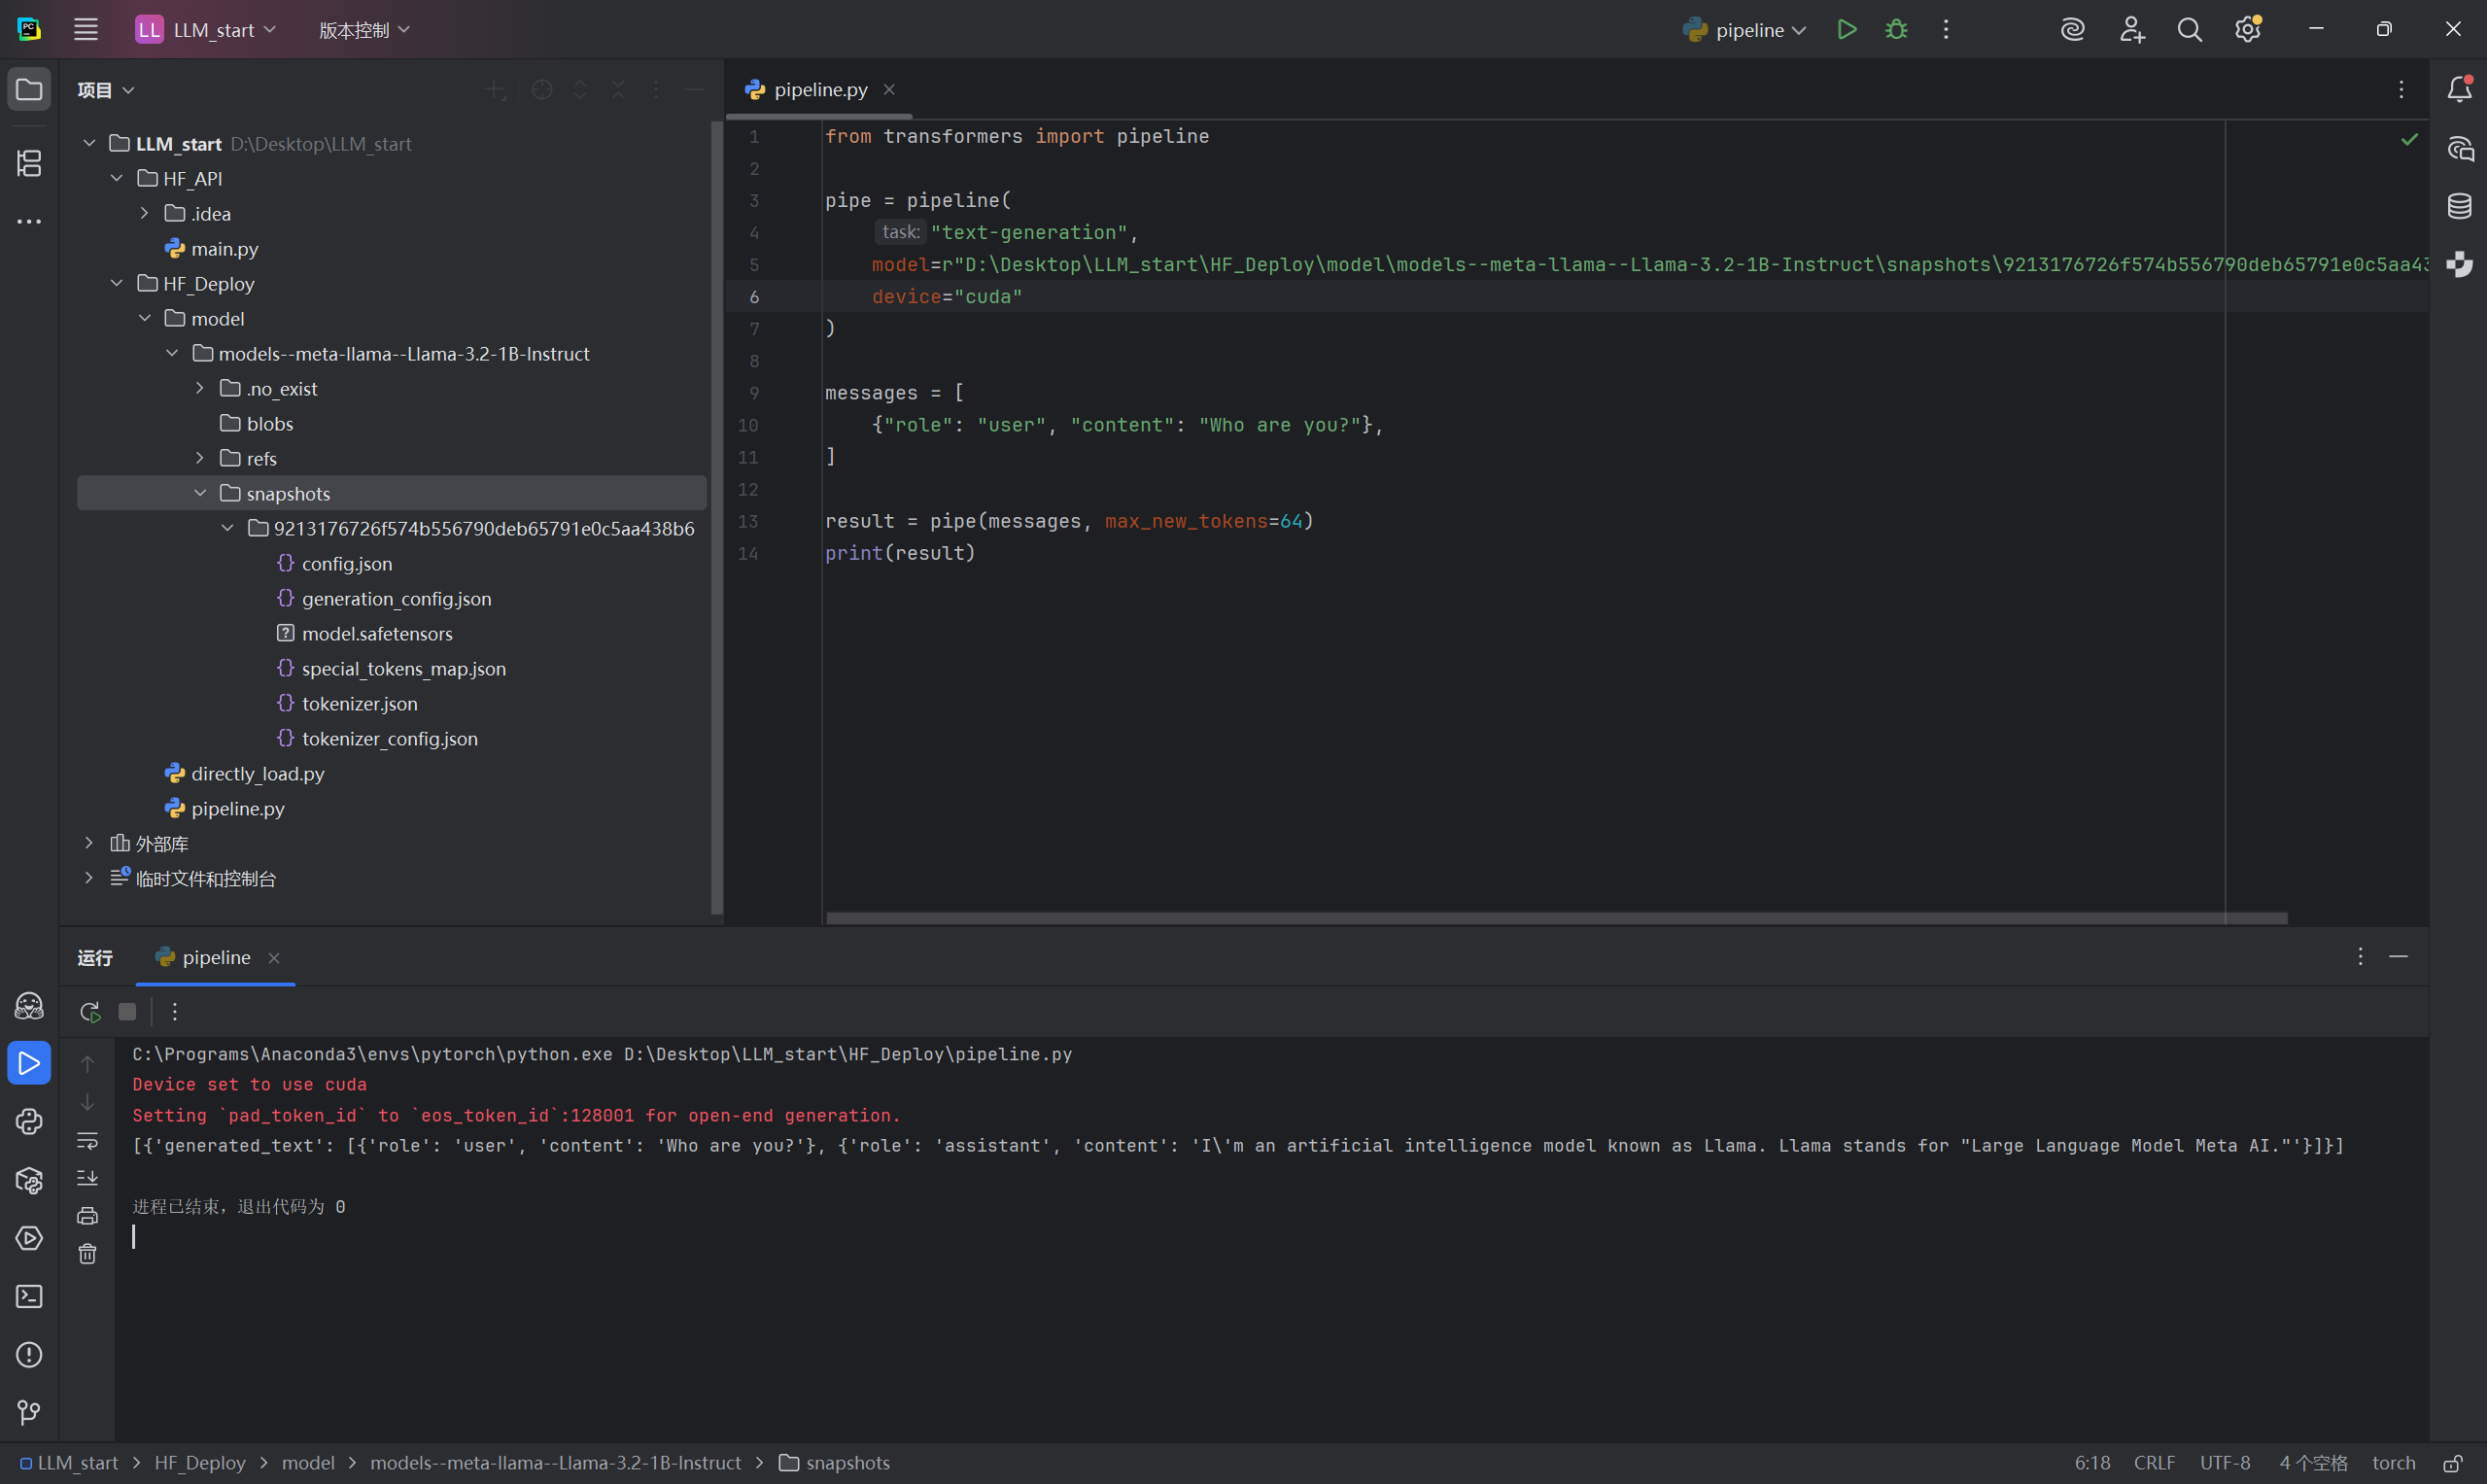This screenshot has height=1484, width=2487.
Task: Show more tool windows ellipsis
Action: click(29, 221)
